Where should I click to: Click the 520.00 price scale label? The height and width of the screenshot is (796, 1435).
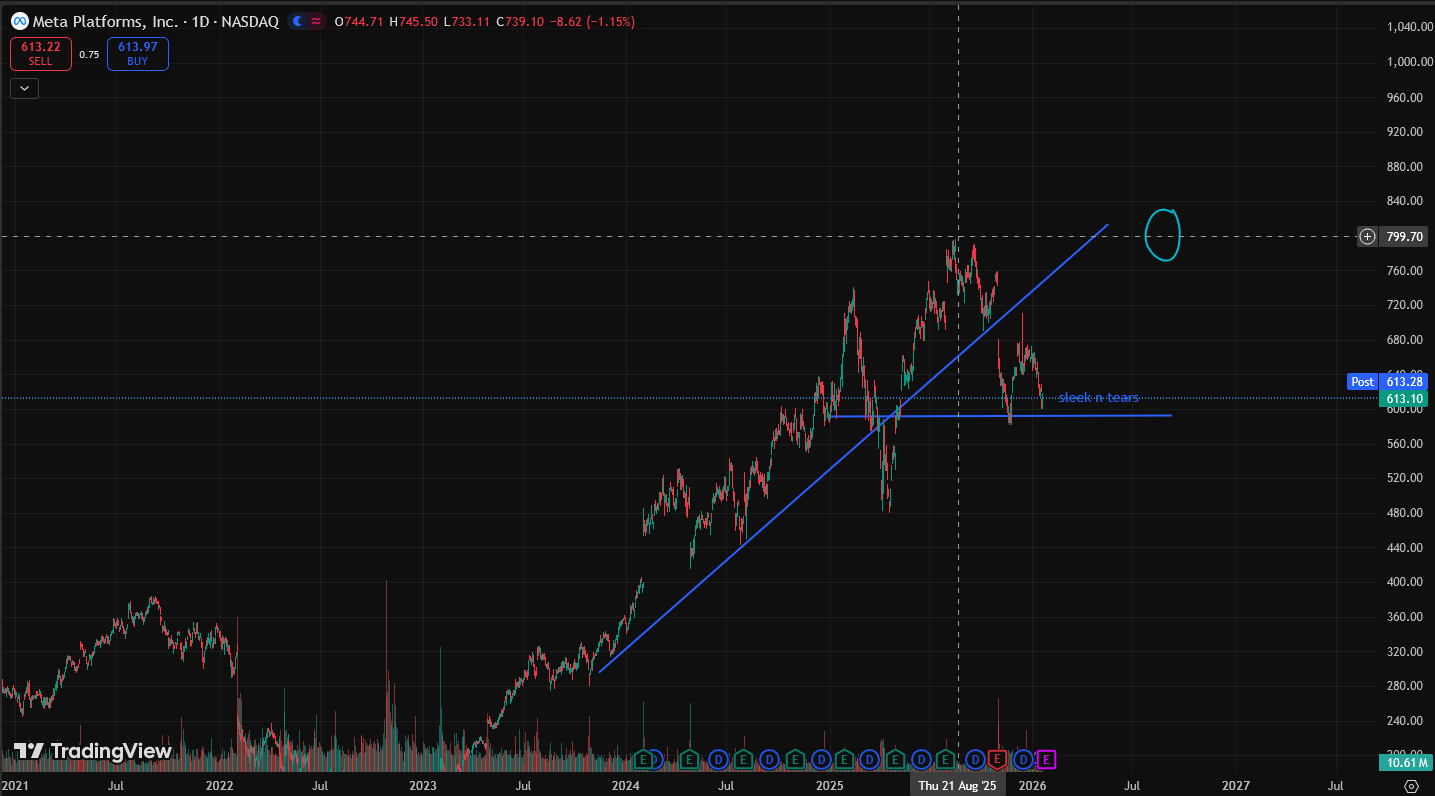coord(1406,478)
